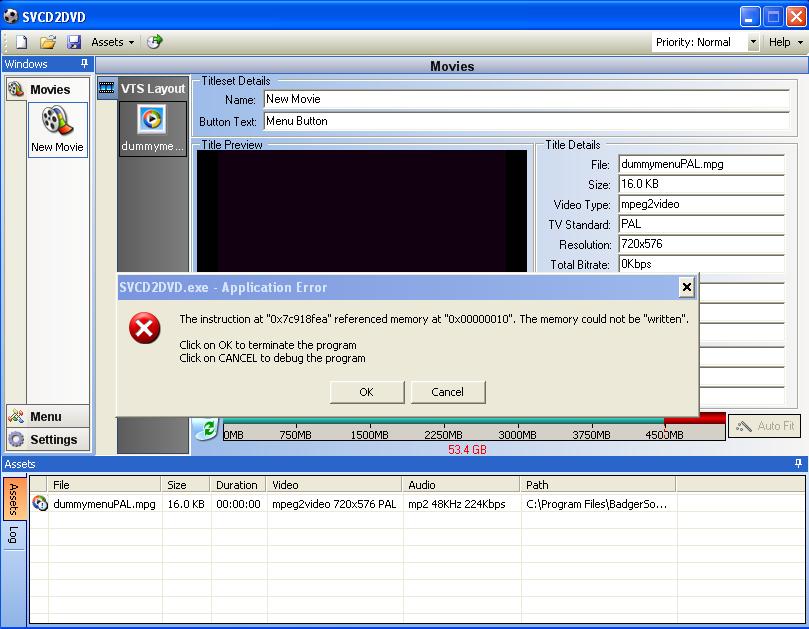Pin the Assets panel

(798, 463)
